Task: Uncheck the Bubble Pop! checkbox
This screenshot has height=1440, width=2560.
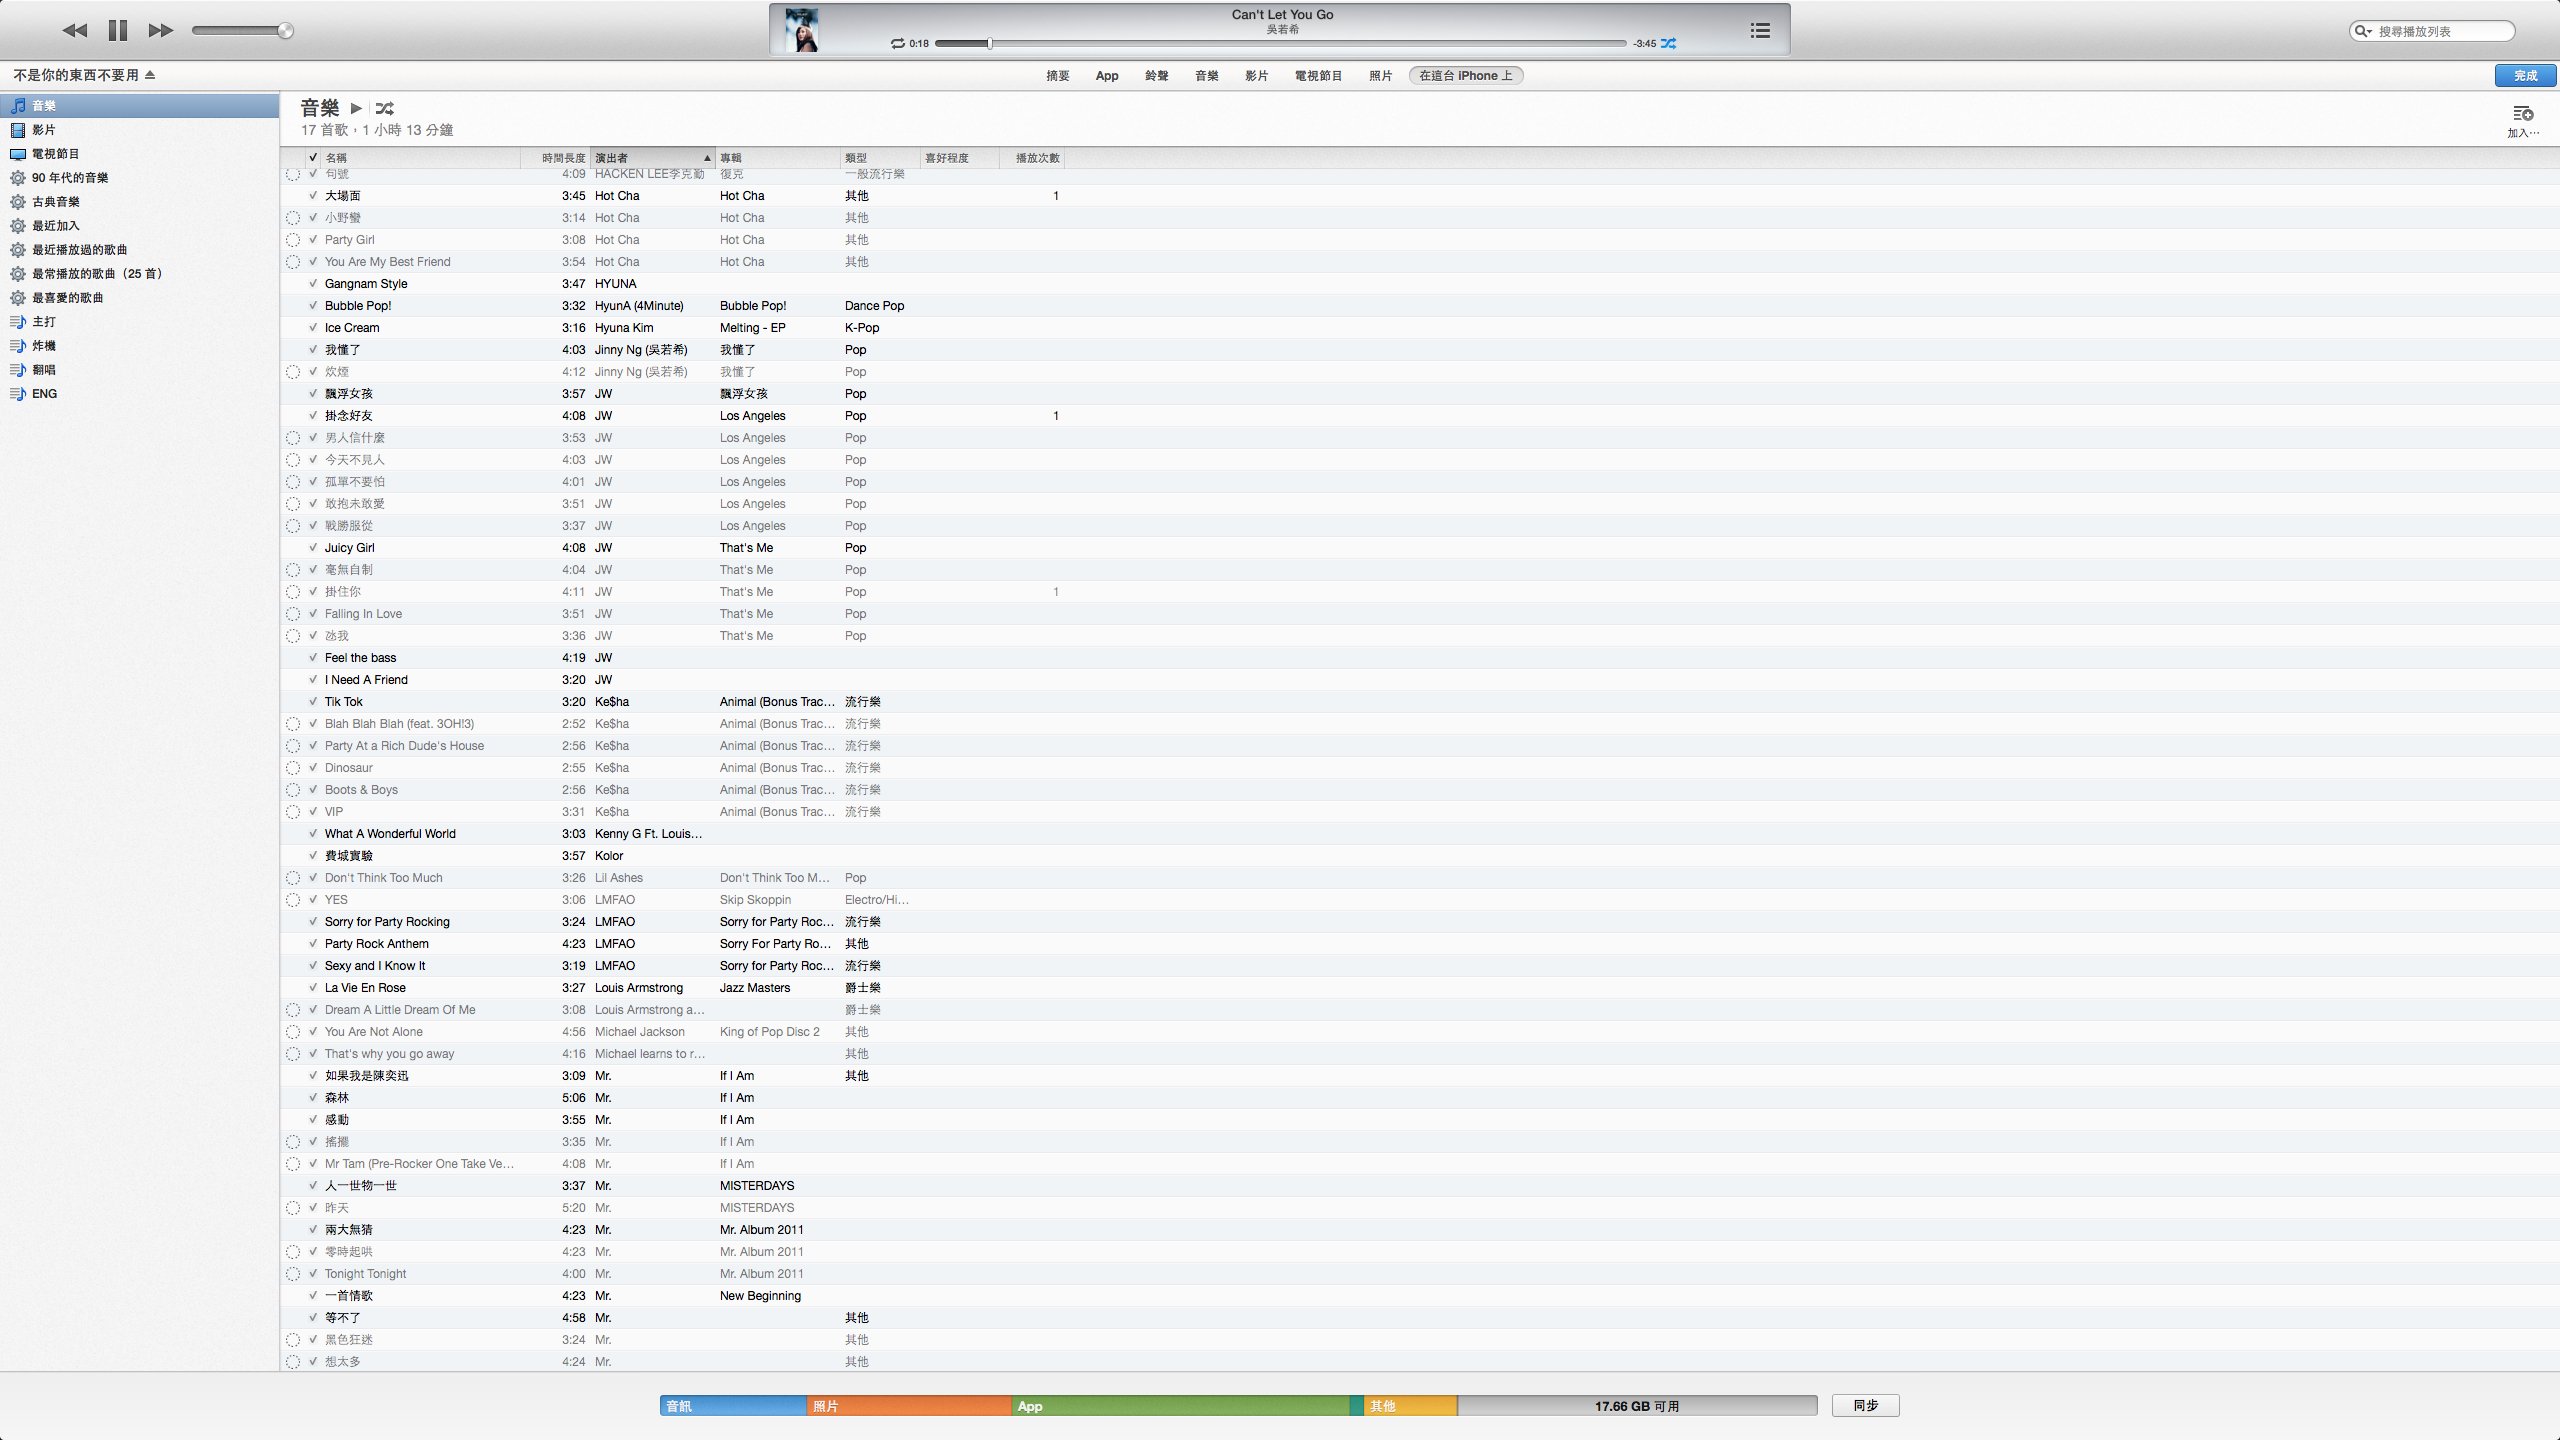Action: 313,306
